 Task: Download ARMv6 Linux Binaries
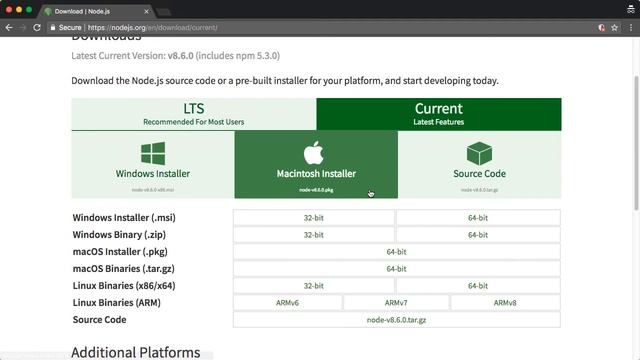point(287,303)
